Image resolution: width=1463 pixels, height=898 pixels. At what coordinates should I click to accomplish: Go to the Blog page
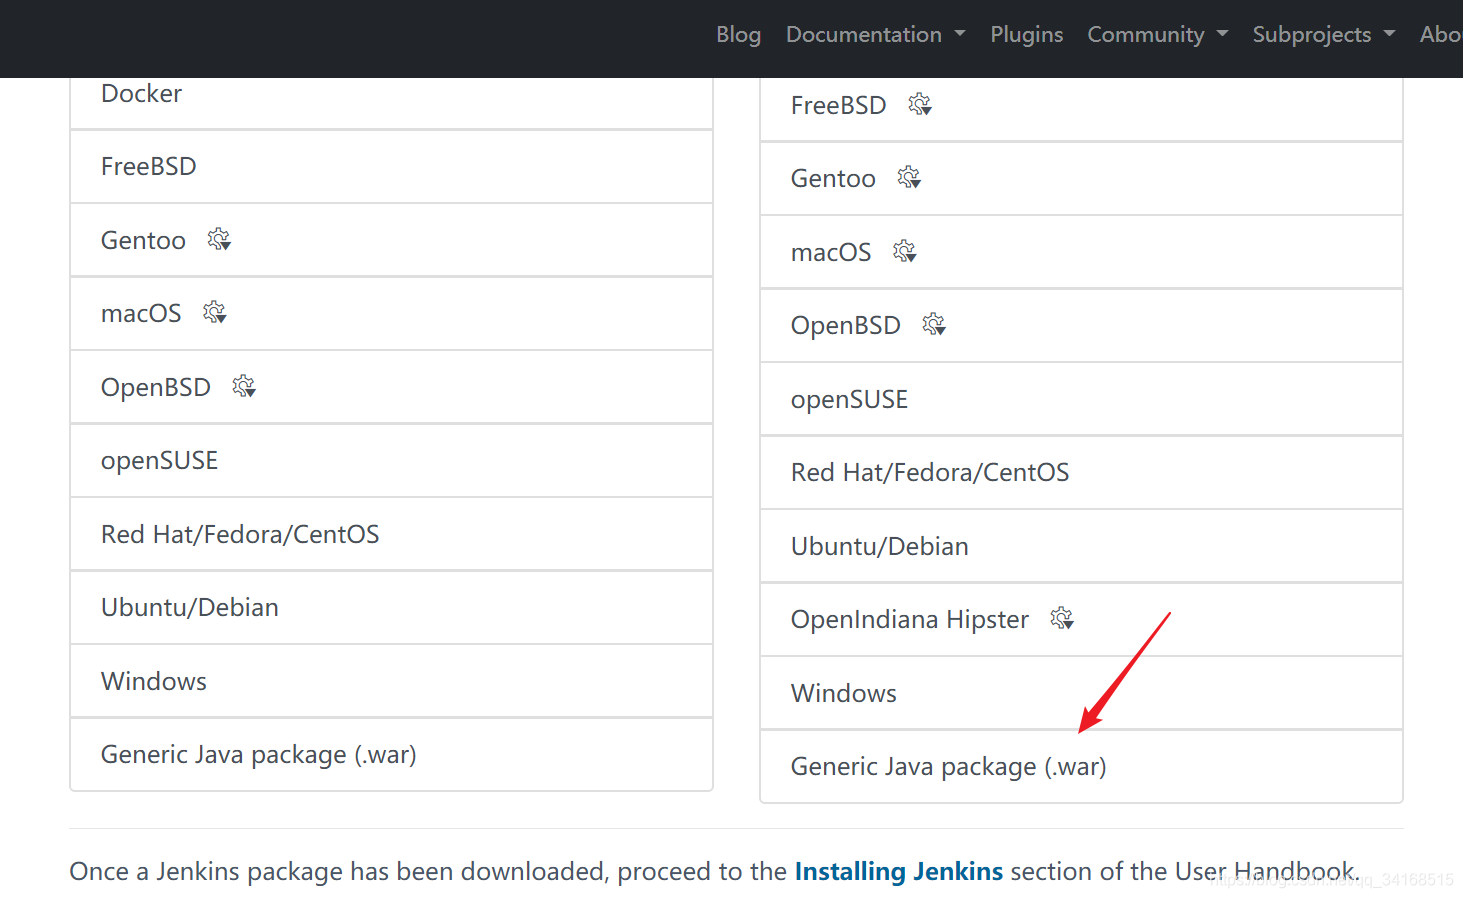(x=739, y=34)
